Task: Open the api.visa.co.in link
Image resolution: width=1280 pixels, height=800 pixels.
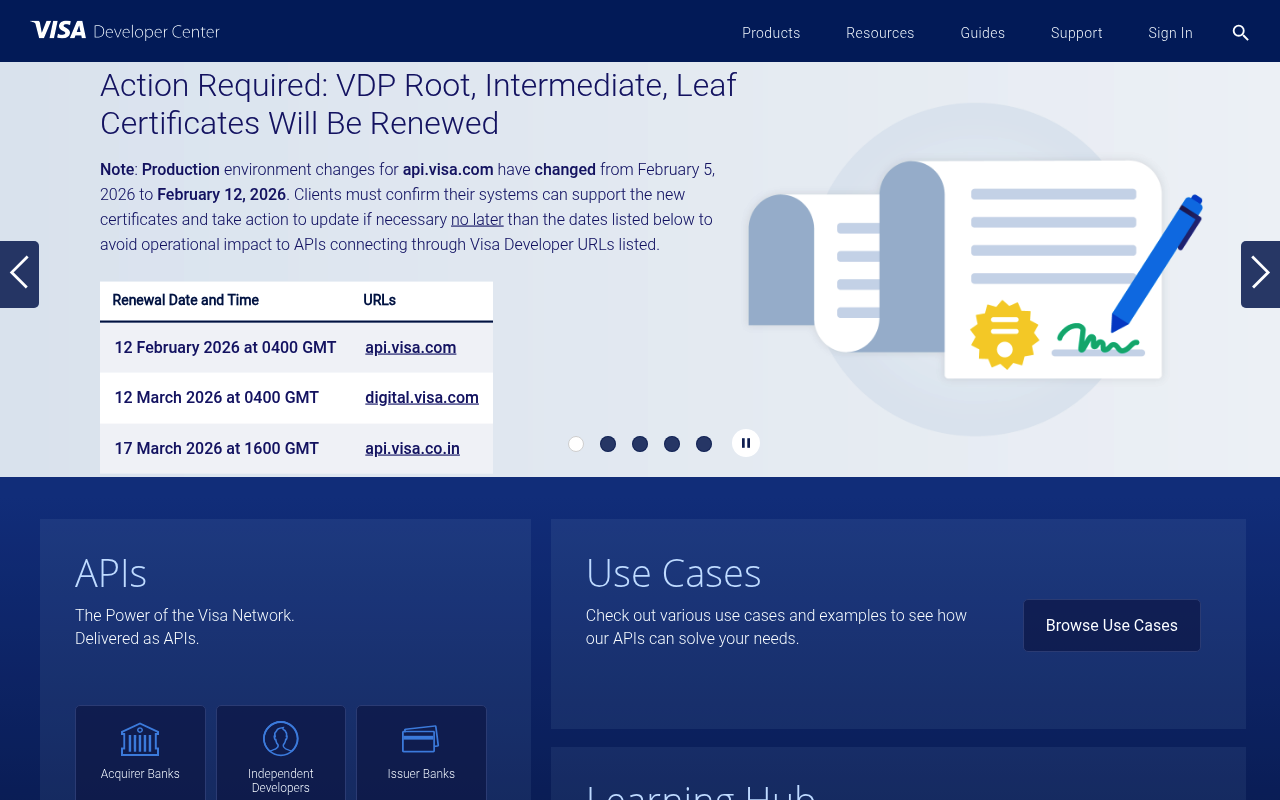Action: tap(412, 448)
